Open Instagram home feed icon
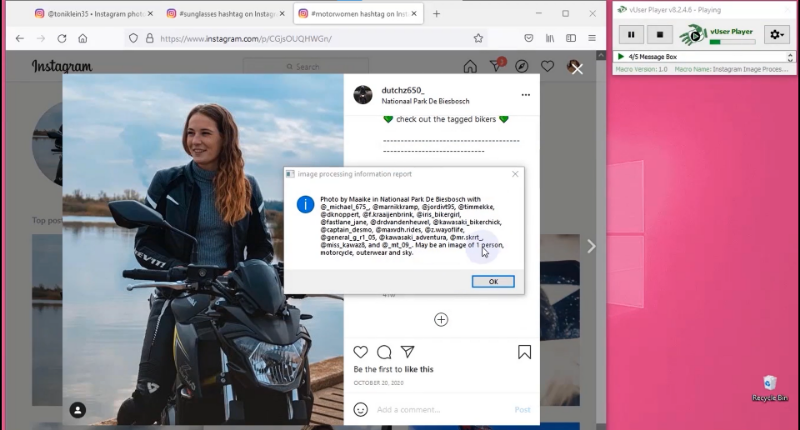The height and width of the screenshot is (430, 800). coord(470,66)
